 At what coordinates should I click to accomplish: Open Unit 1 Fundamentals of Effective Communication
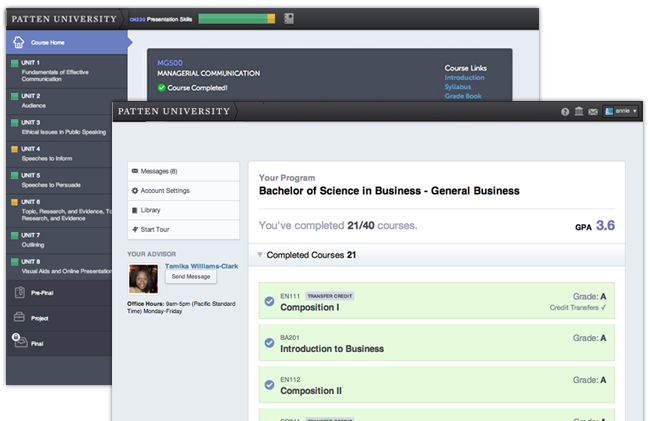click(x=66, y=71)
